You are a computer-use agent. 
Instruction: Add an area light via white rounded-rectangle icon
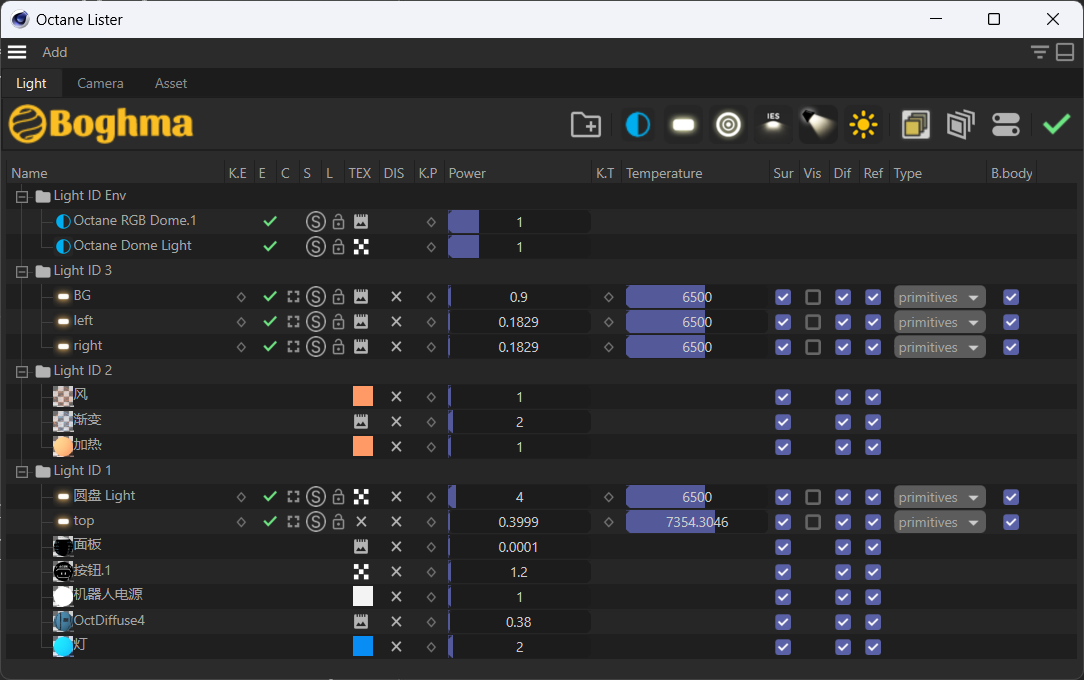(683, 125)
